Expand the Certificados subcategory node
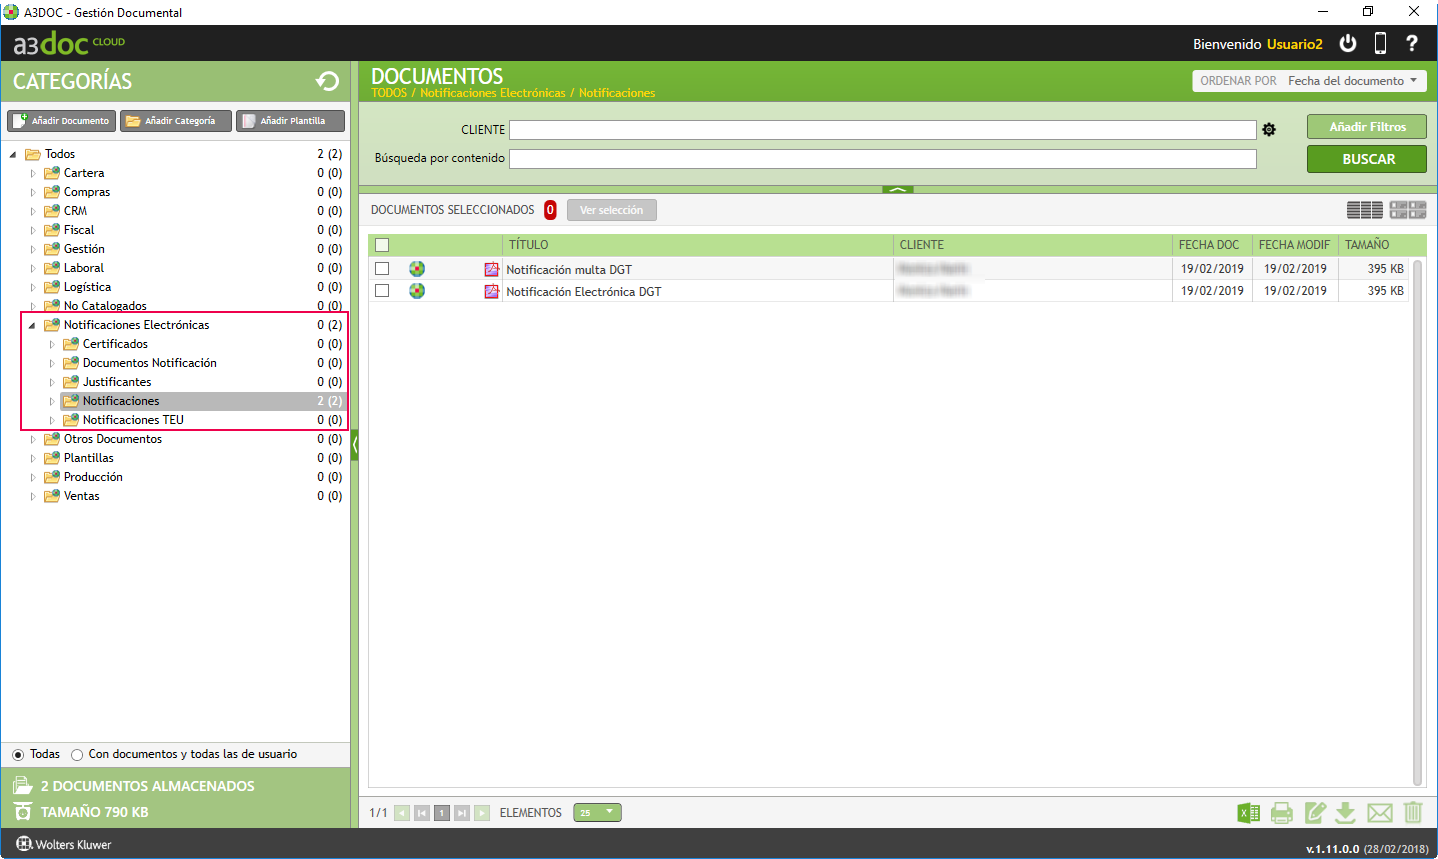The width and height of the screenshot is (1438, 859). [x=52, y=344]
